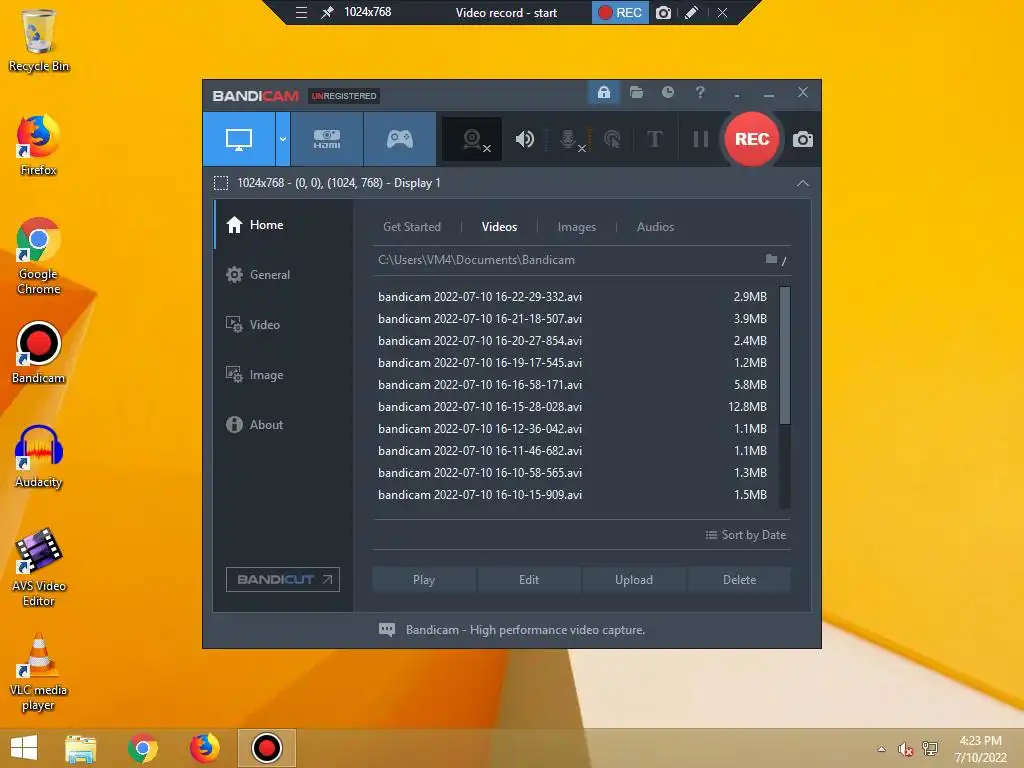Image resolution: width=1024 pixels, height=768 pixels.
Task: Toggle webcam overlay icon
Action: click(472, 139)
